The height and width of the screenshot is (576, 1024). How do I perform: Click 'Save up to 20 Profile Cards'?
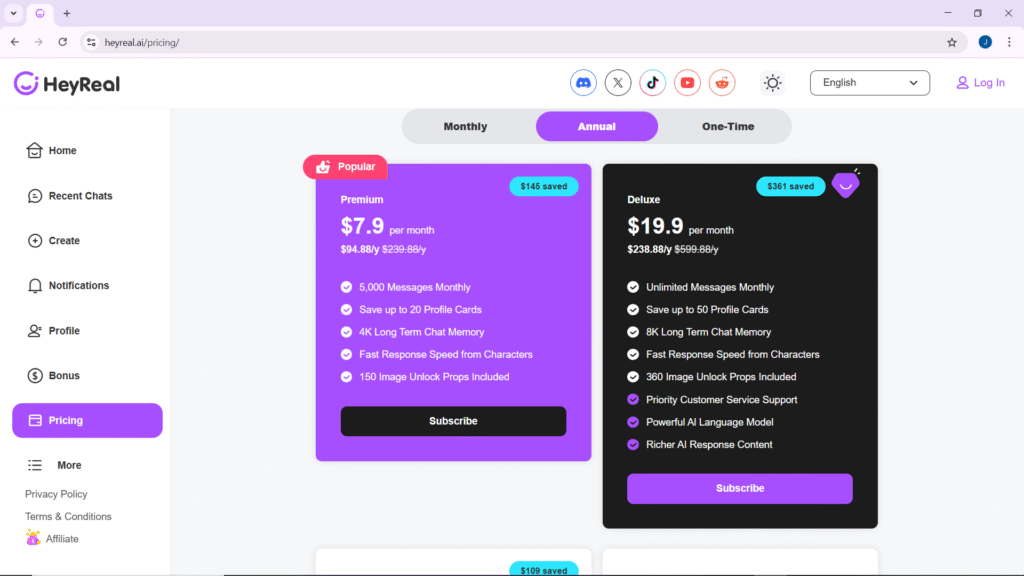(x=421, y=310)
